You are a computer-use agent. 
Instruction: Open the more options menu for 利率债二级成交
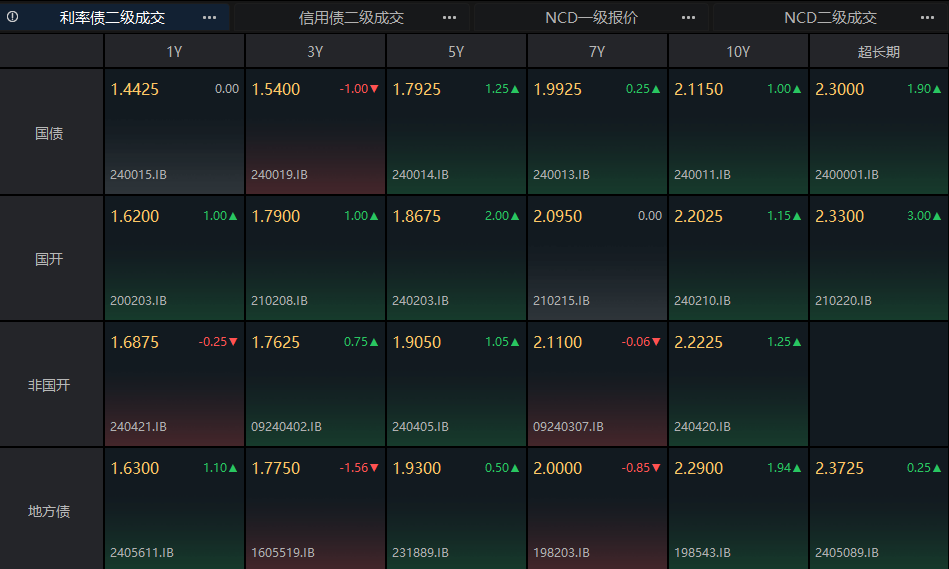[x=209, y=18]
